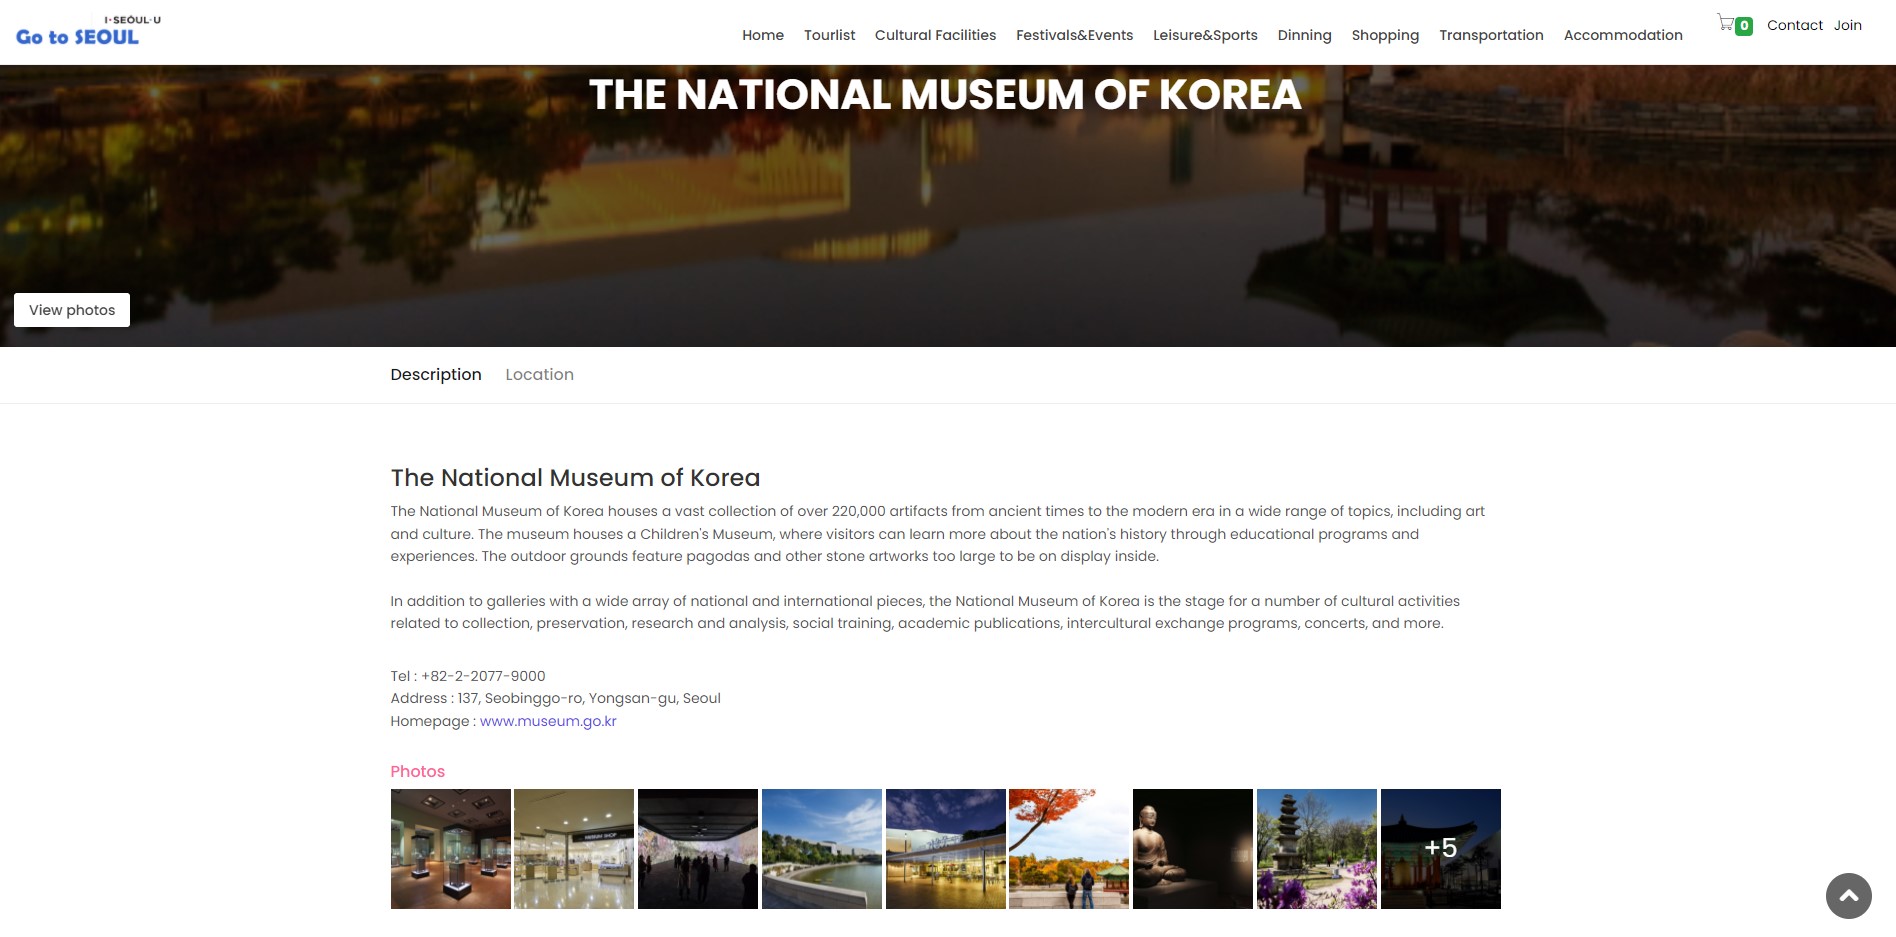Click the Photos section heading
Screen dimensions: 1896x937
417,771
